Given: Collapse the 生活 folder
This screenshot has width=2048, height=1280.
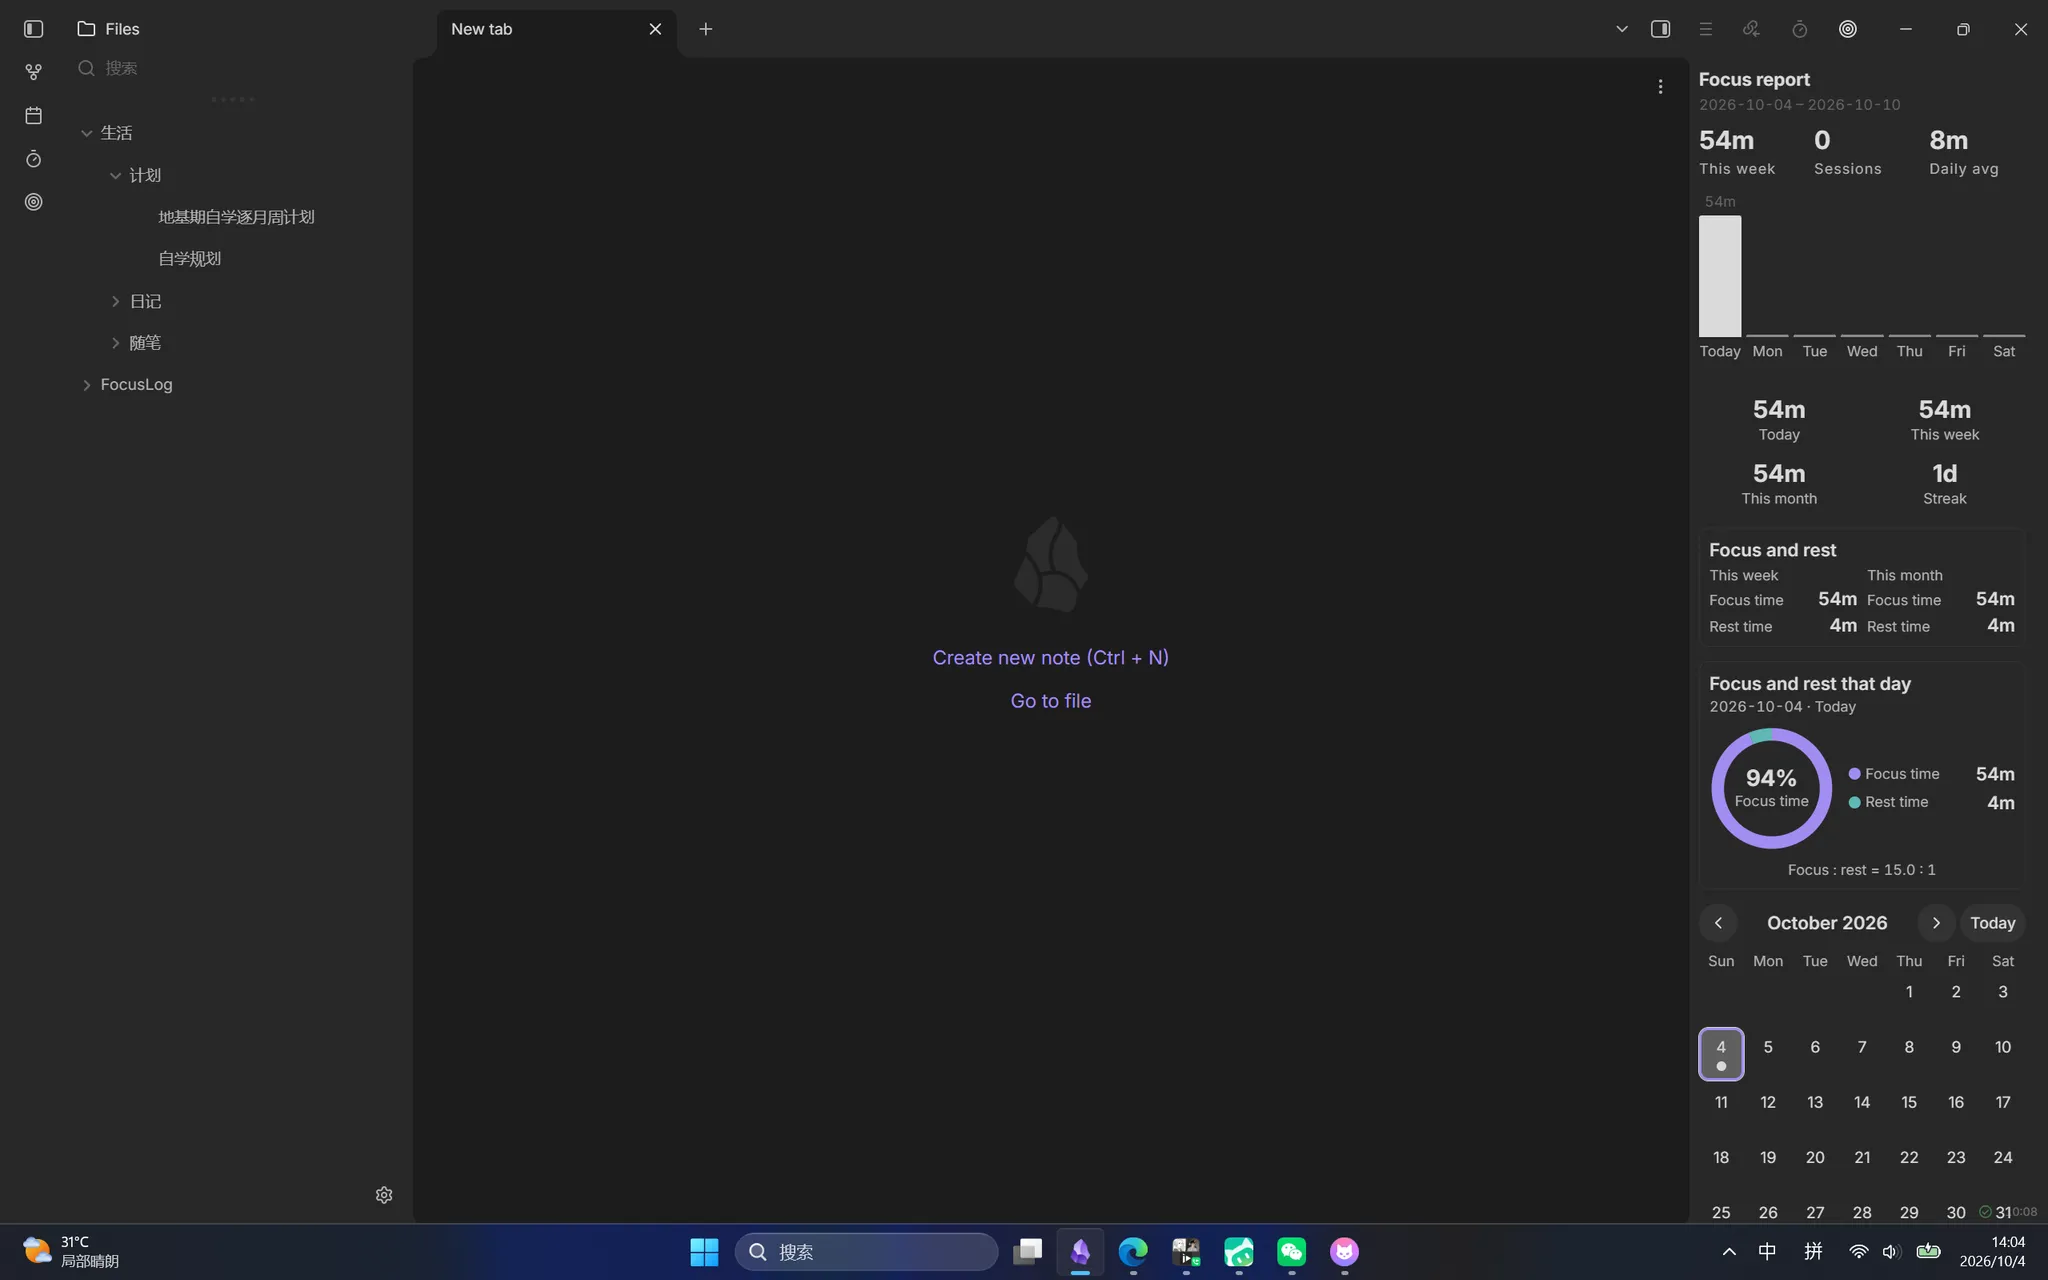Looking at the screenshot, I should point(87,133).
